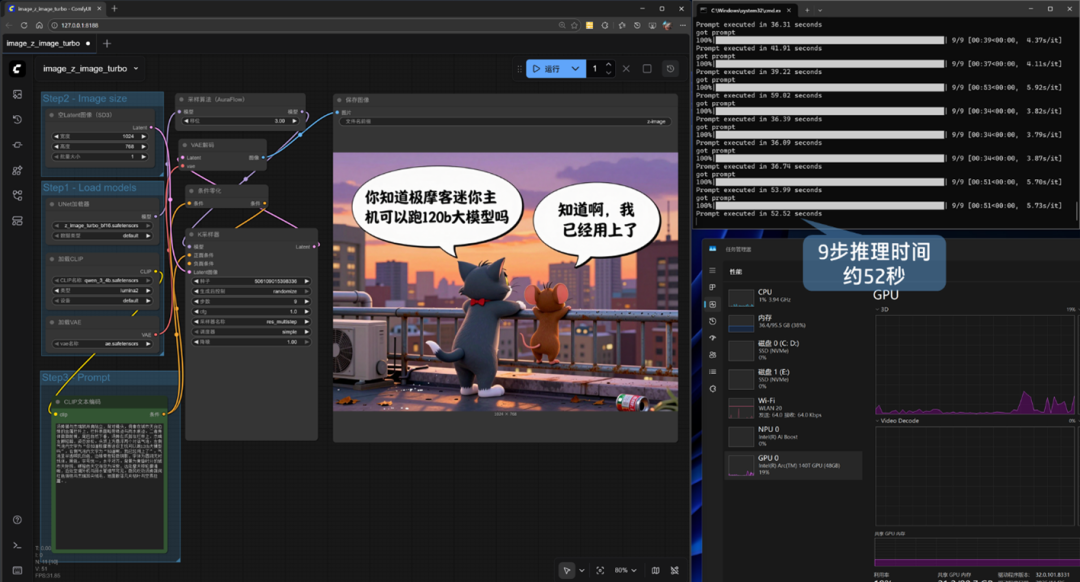Viewport: 1080px width, 582px height.
Task: Fit the canvas view to nodes
Action: coord(600,570)
